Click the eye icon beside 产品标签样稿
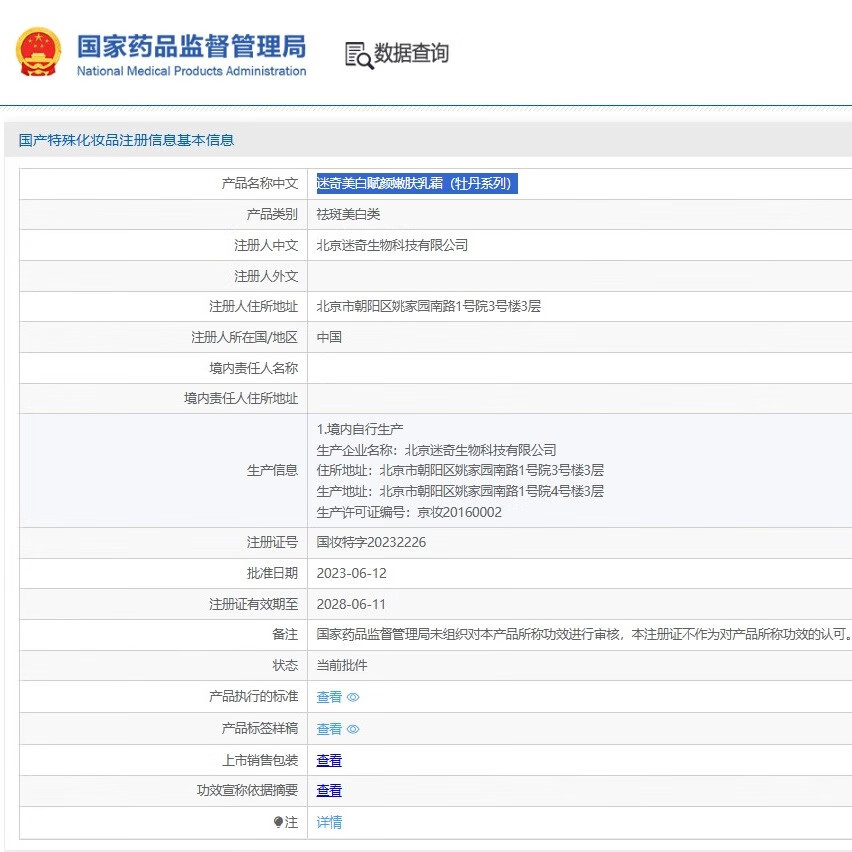Image resolution: width=852 pixels, height=852 pixels. tap(353, 729)
